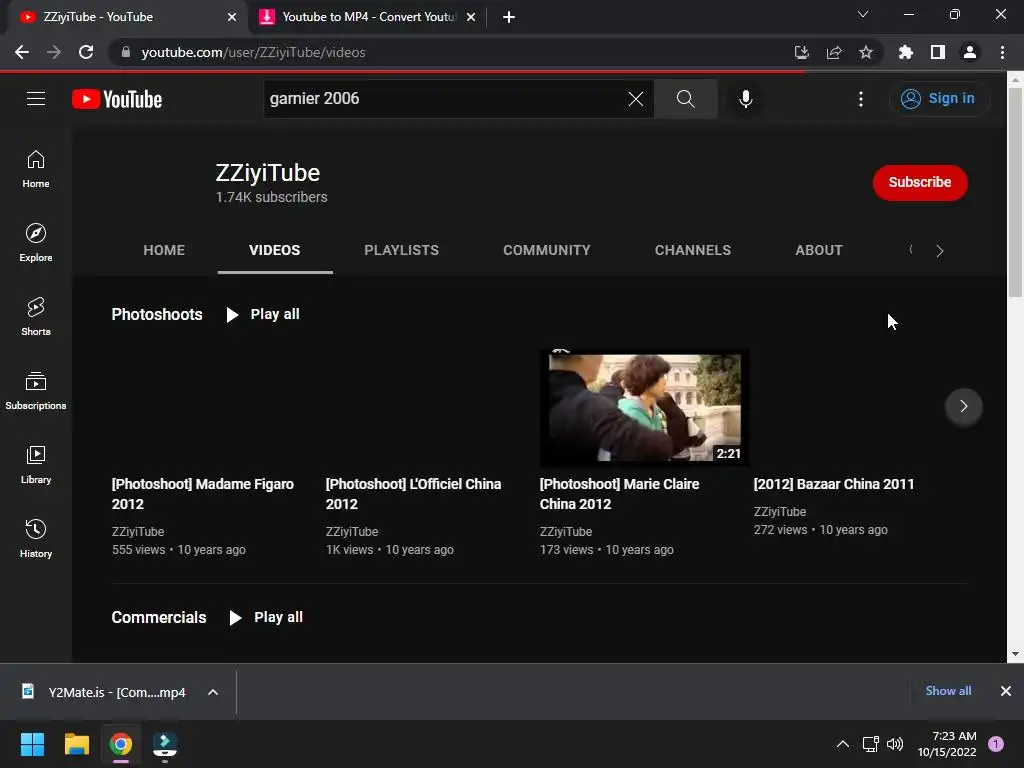Show next Photoshoots videos with arrow
1024x768 pixels.
tap(963, 406)
